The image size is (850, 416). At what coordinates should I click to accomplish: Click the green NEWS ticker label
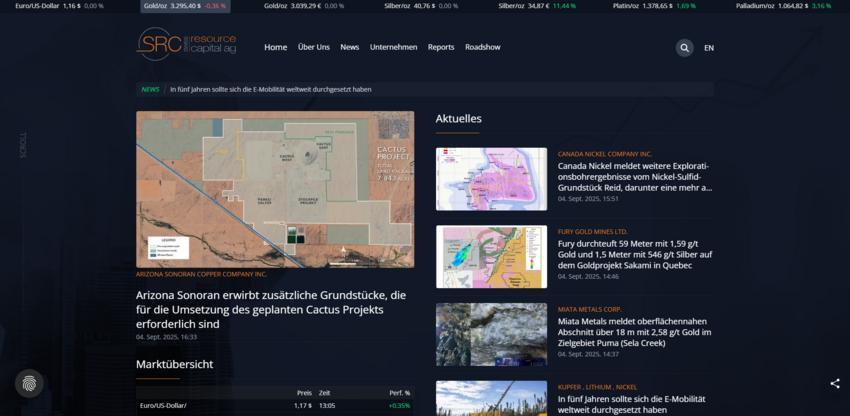click(x=150, y=89)
